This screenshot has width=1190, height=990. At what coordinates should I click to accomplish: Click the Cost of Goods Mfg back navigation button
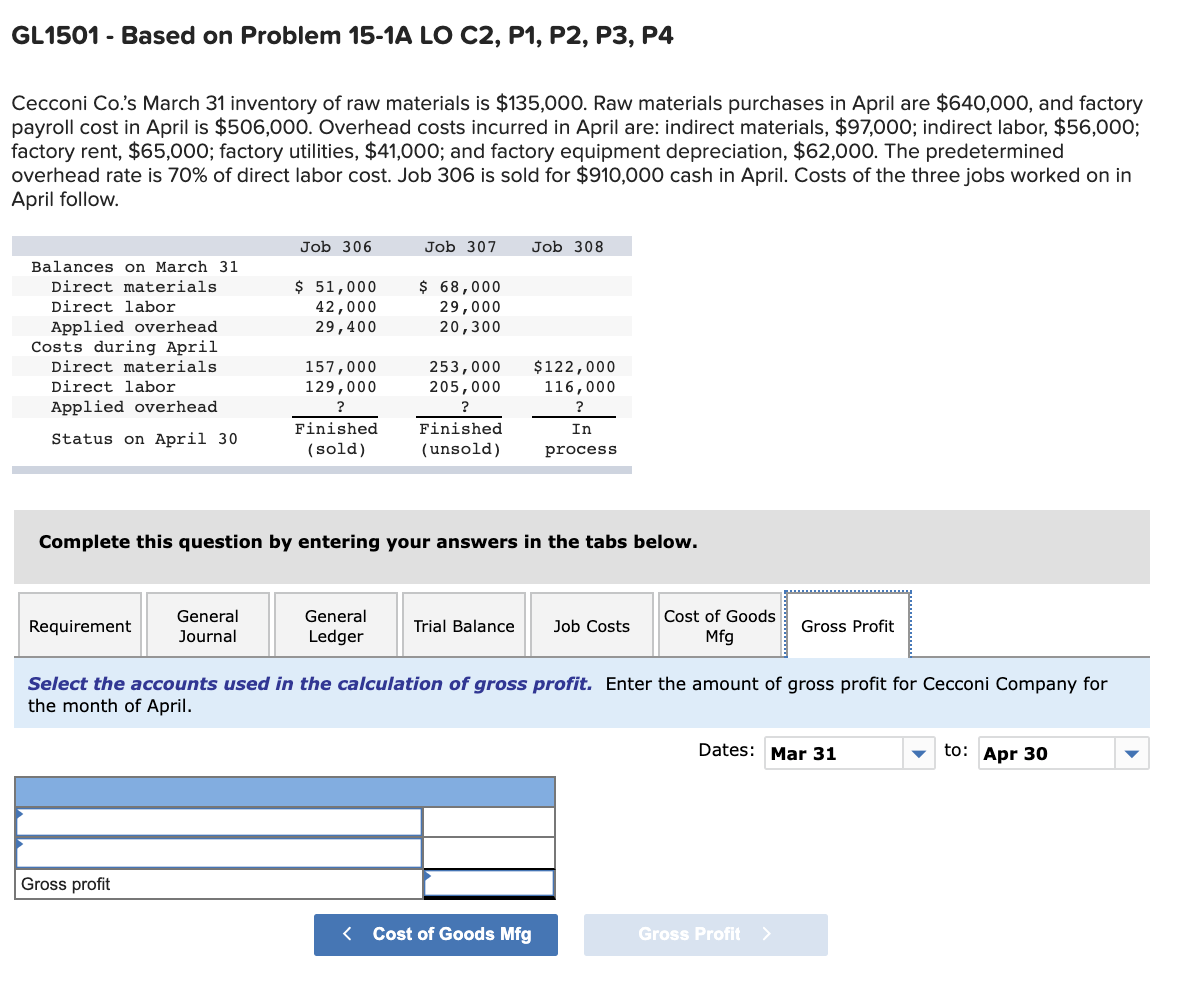(435, 934)
